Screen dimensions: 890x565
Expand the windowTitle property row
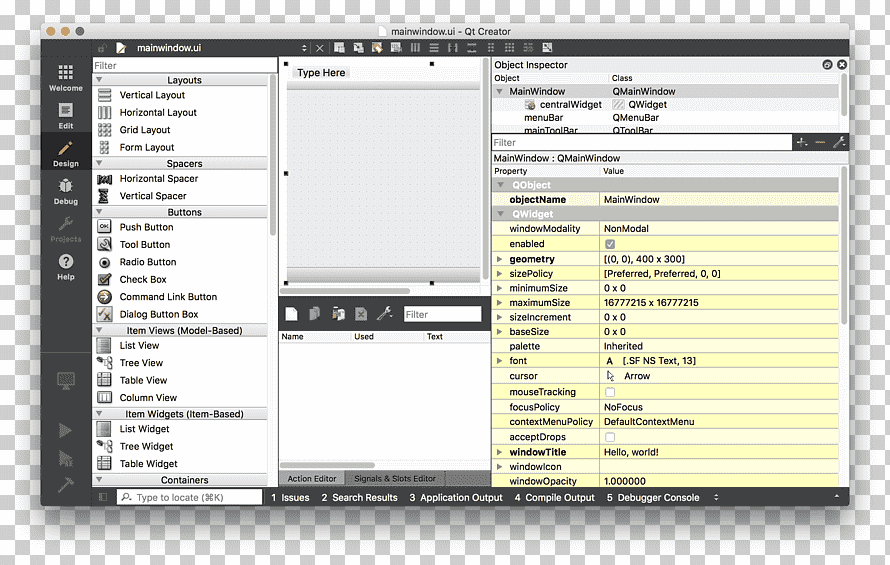point(499,452)
